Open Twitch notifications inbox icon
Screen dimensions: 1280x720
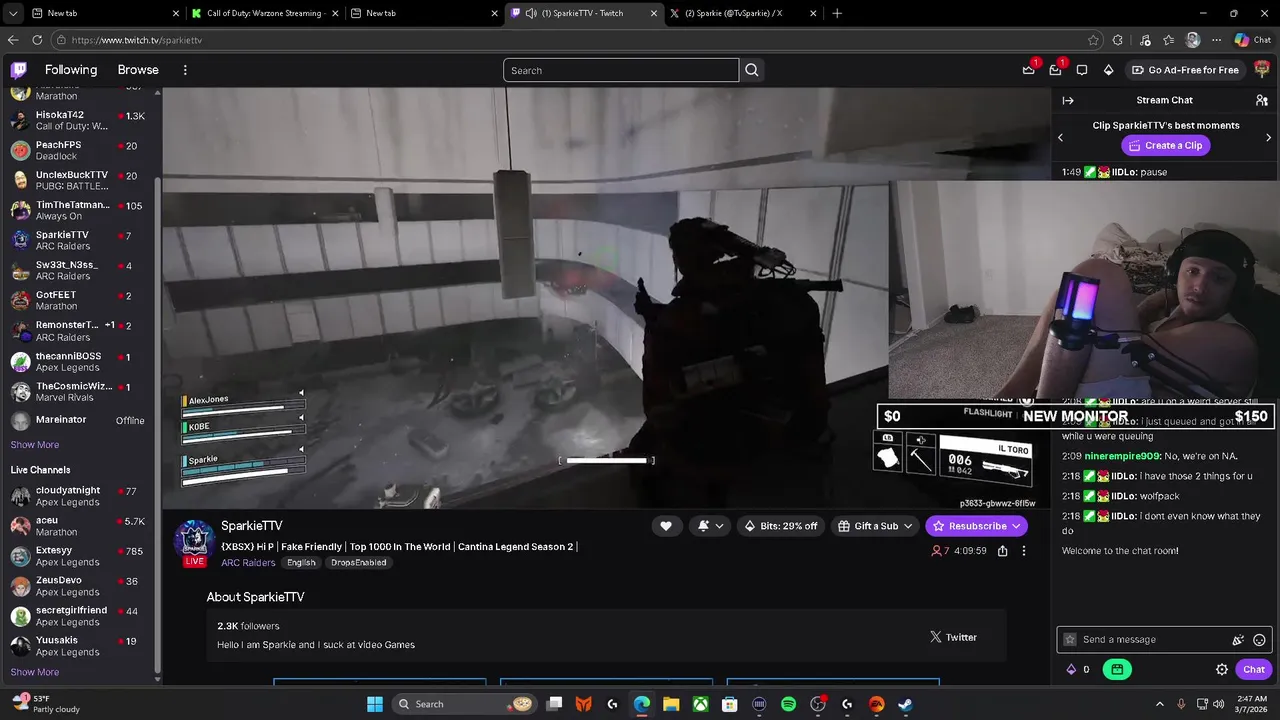(x=1055, y=70)
